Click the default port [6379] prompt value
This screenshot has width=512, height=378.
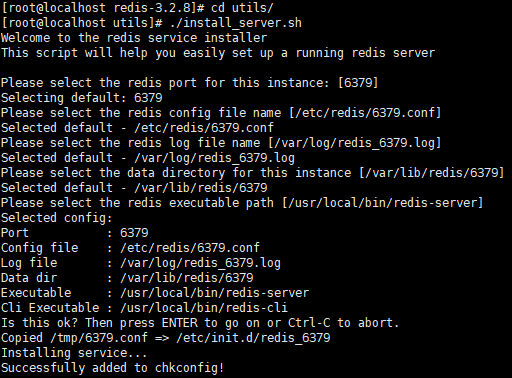pyautogui.click(x=358, y=83)
